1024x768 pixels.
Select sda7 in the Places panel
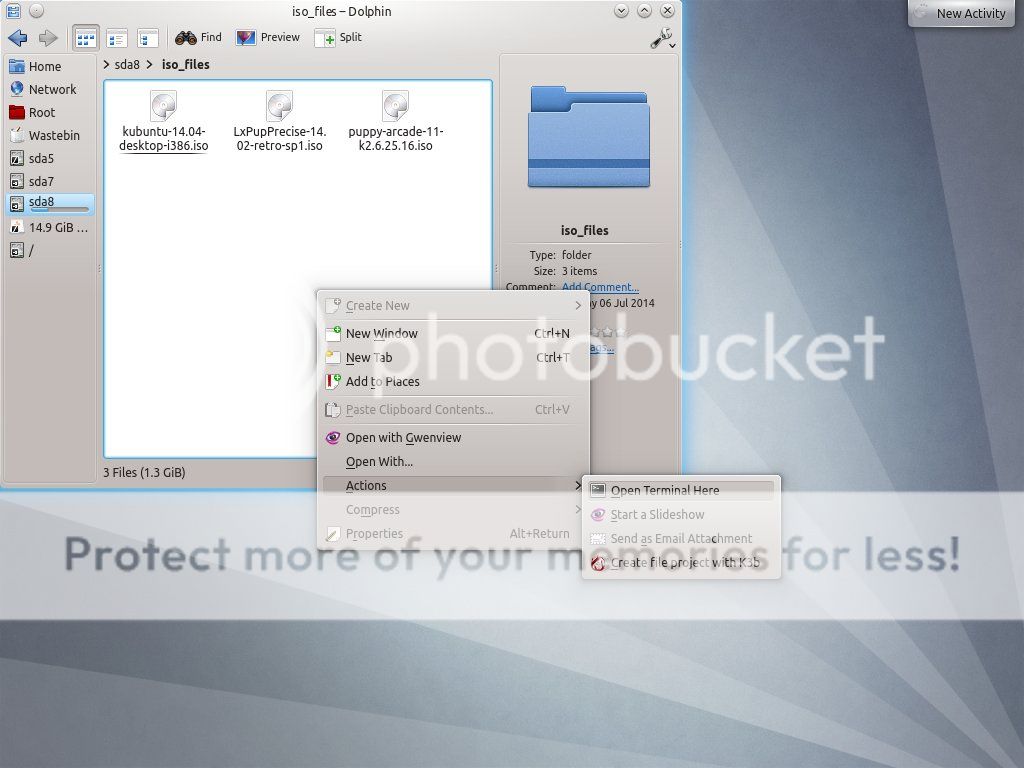pos(50,181)
